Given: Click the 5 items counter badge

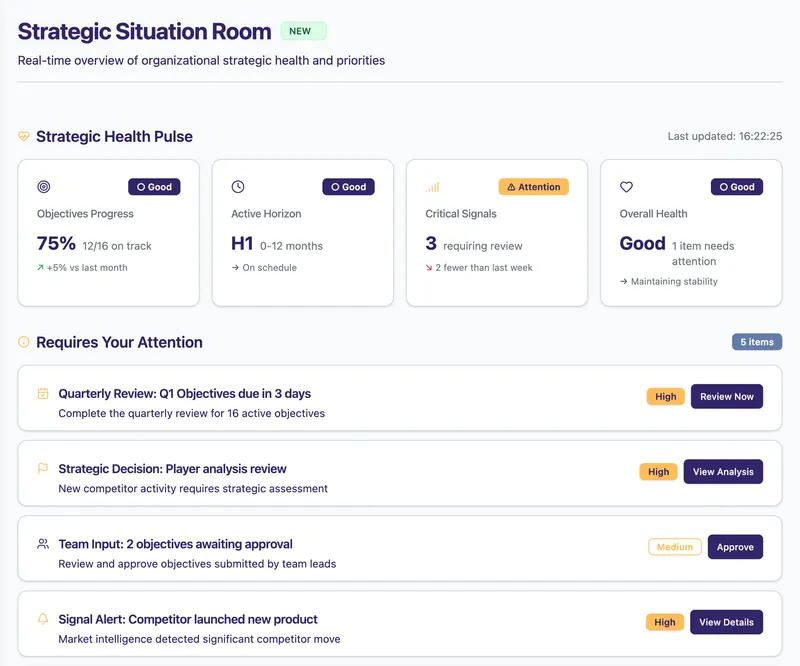Looking at the screenshot, I should tap(757, 342).
